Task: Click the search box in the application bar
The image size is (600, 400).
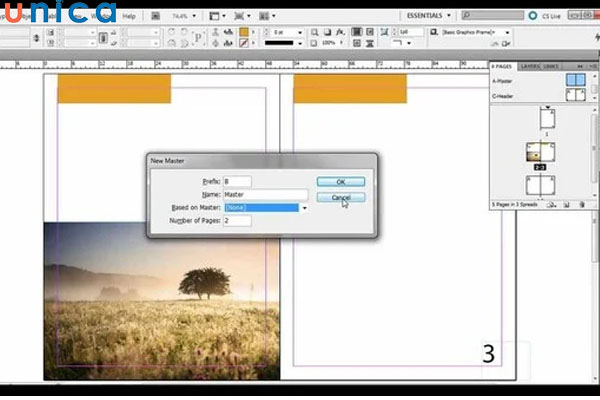Action: tap(493, 15)
